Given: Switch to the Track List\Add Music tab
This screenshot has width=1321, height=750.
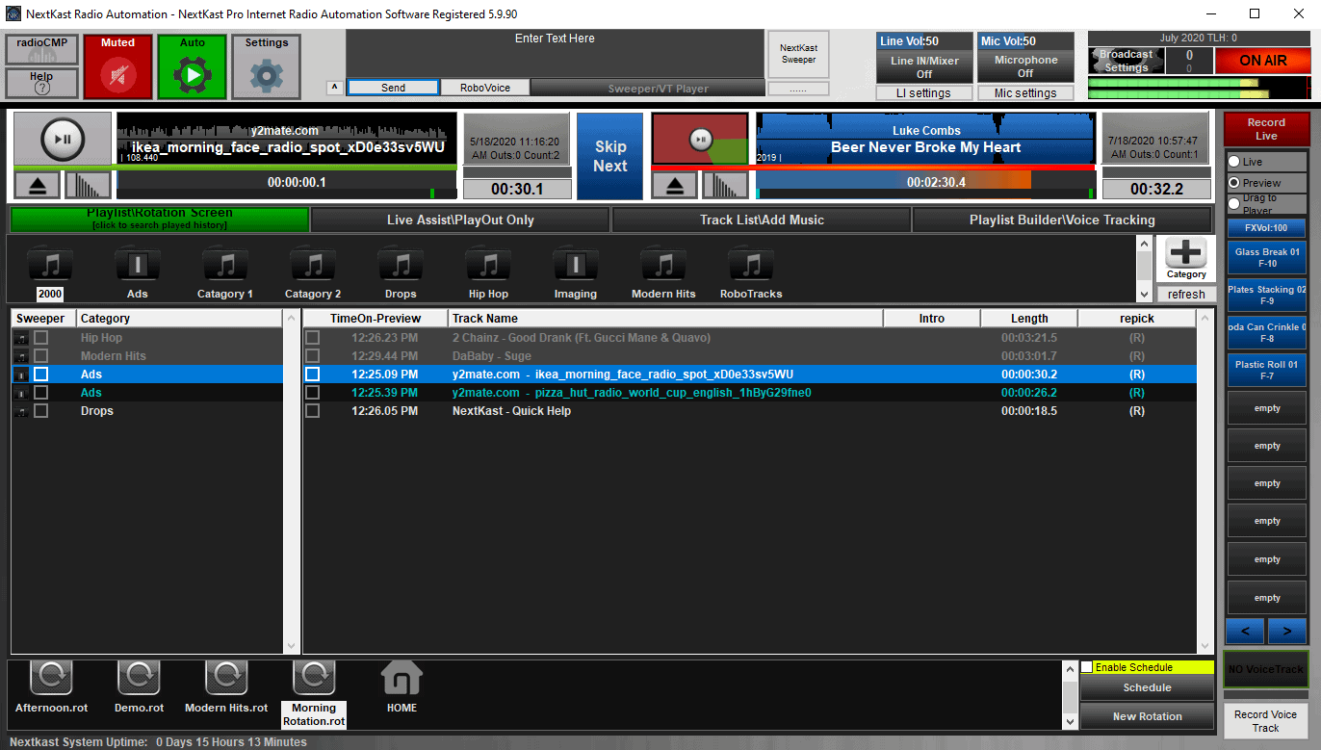Looking at the screenshot, I should pyautogui.click(x=761, y=219).
